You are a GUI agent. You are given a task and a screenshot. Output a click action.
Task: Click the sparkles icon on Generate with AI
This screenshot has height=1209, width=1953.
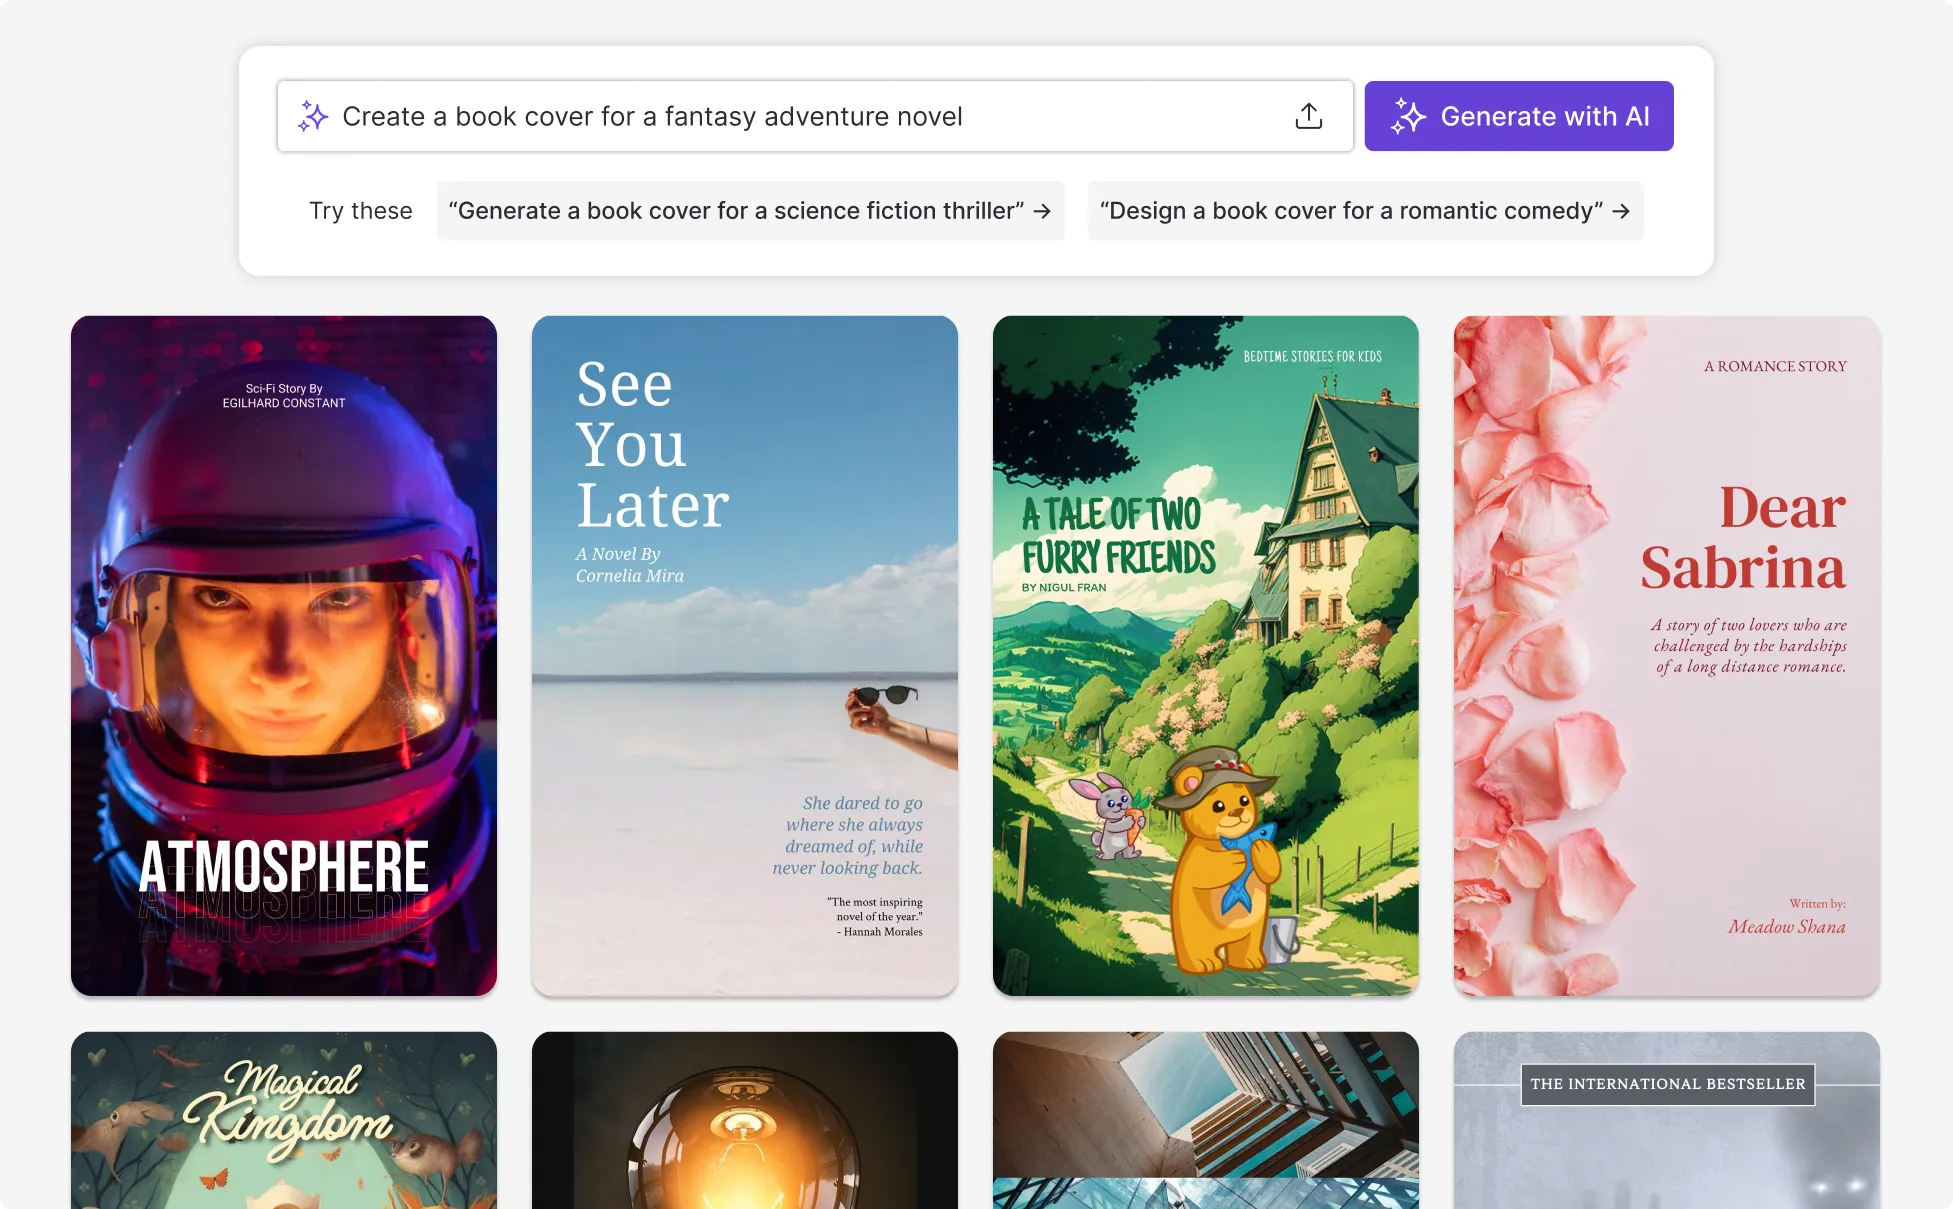pyautogui.click(x=1409, y=115)
